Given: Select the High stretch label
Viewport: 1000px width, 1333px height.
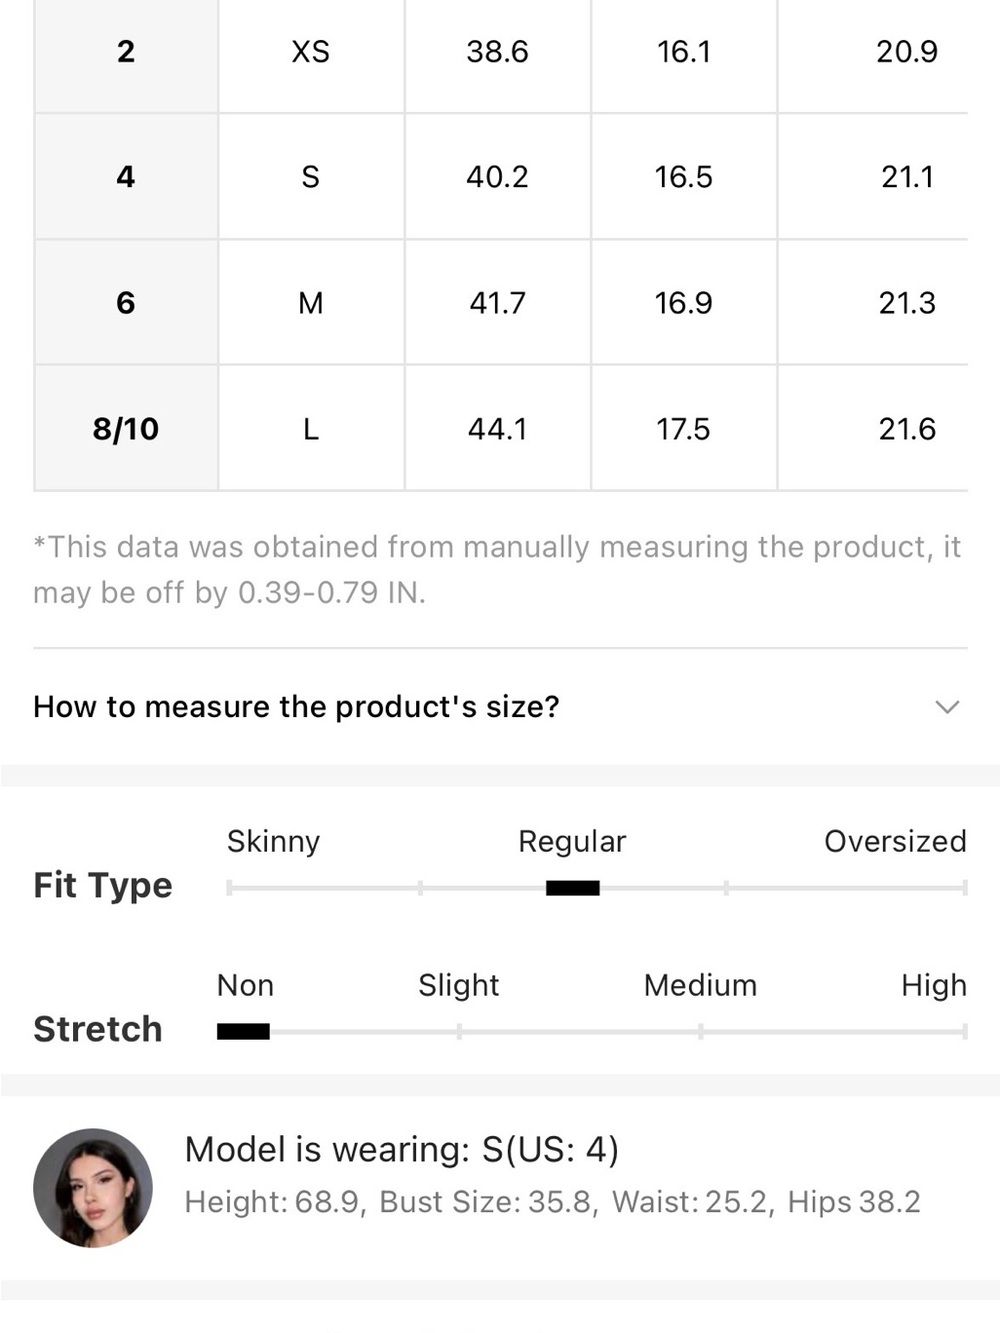Looking at the screenshot, I should (x=934, y=985).
